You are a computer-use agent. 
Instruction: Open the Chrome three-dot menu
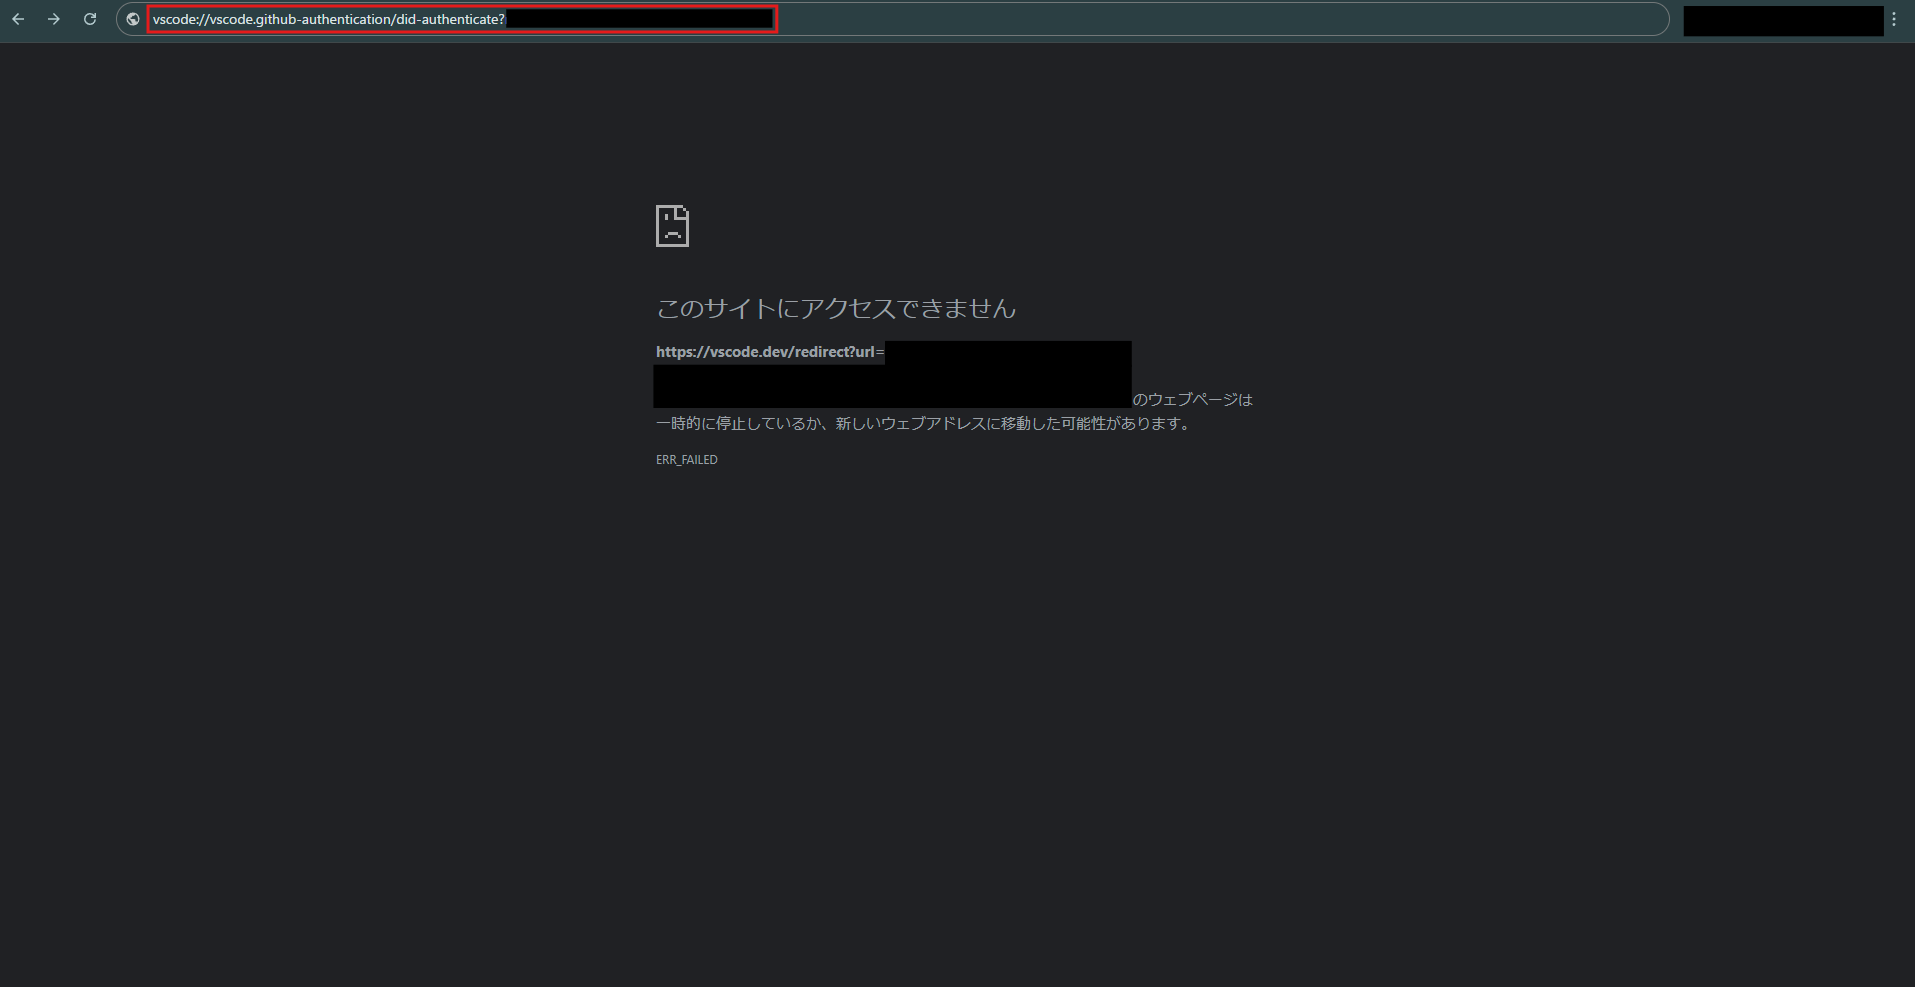point(1894,19)
